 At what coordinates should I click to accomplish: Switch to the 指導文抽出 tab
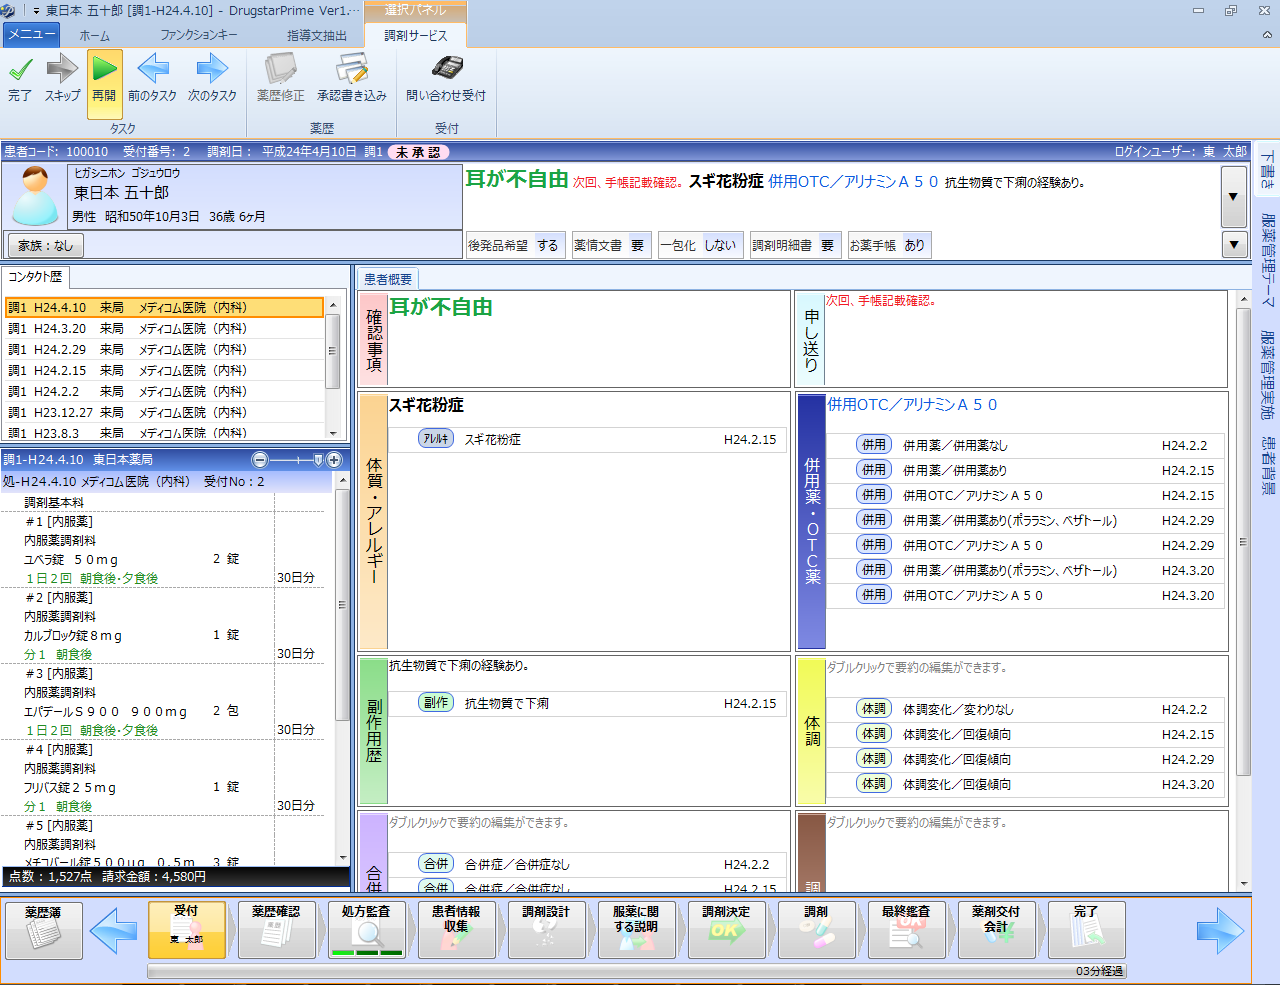pos(317,35)
